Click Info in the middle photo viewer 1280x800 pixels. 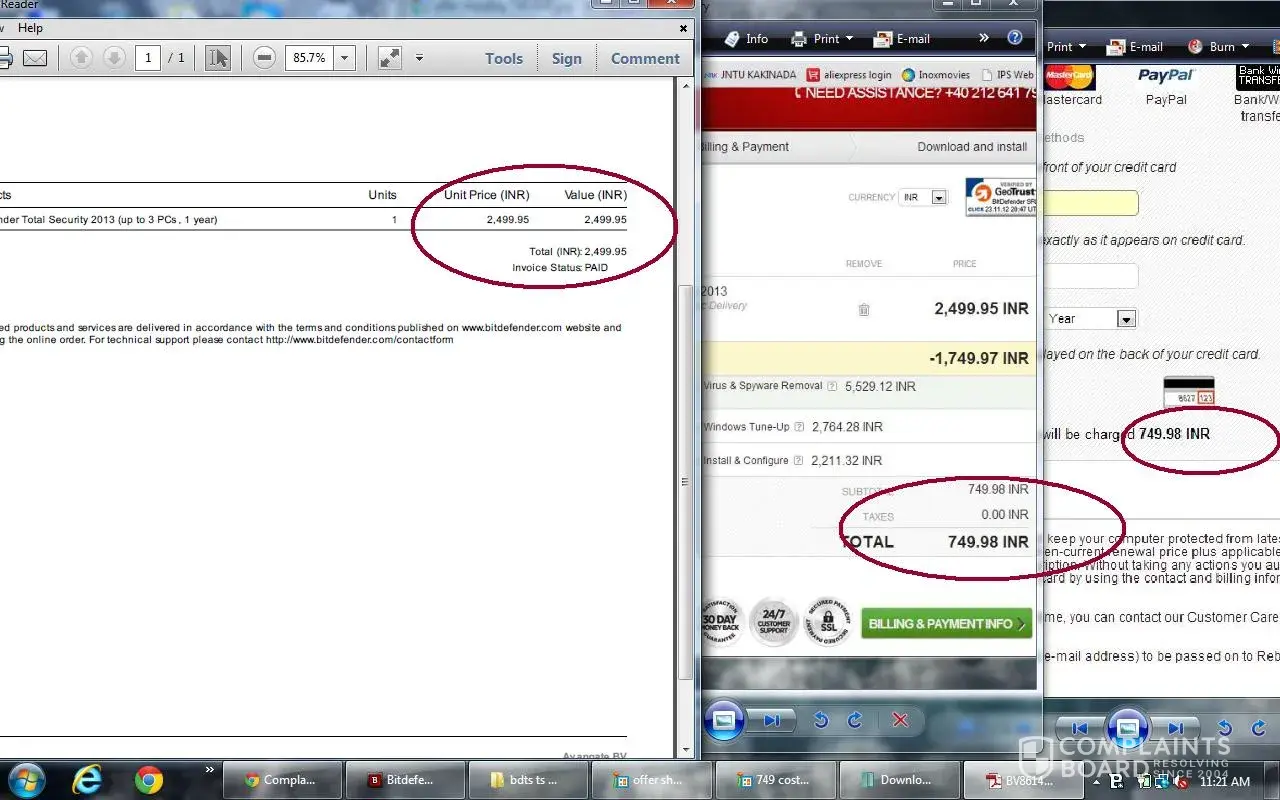tap(746, 39)
